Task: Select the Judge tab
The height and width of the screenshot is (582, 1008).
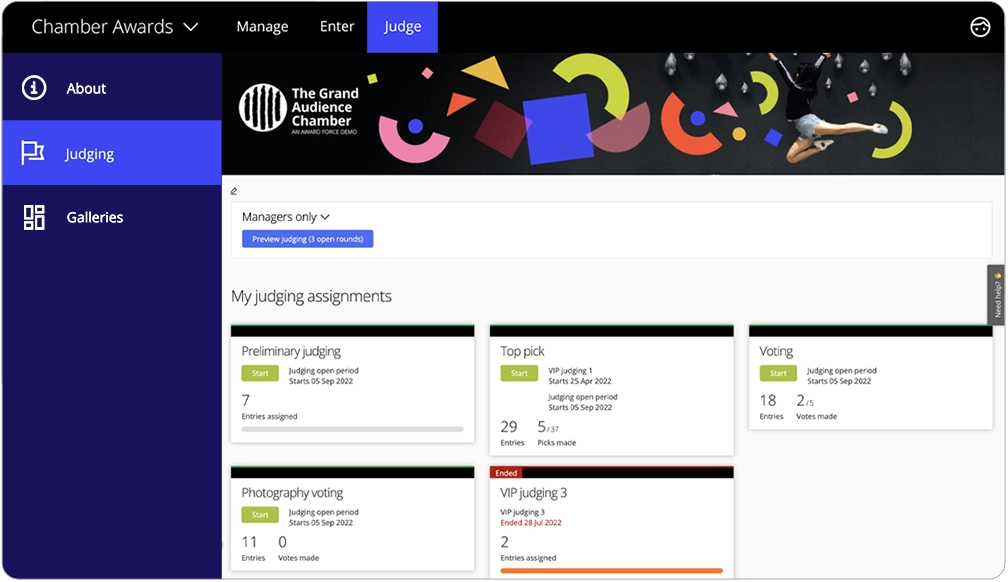Action: pos(402,27)
